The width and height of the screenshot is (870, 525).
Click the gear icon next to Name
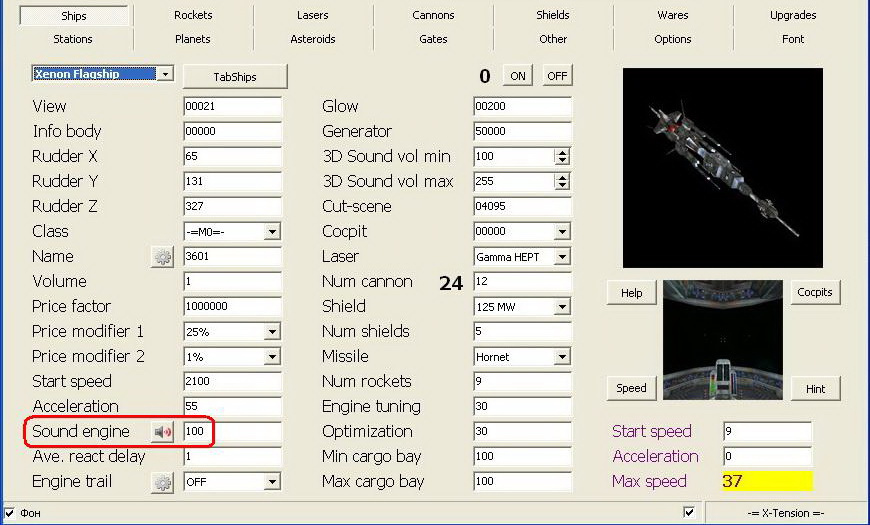[162, 257]
